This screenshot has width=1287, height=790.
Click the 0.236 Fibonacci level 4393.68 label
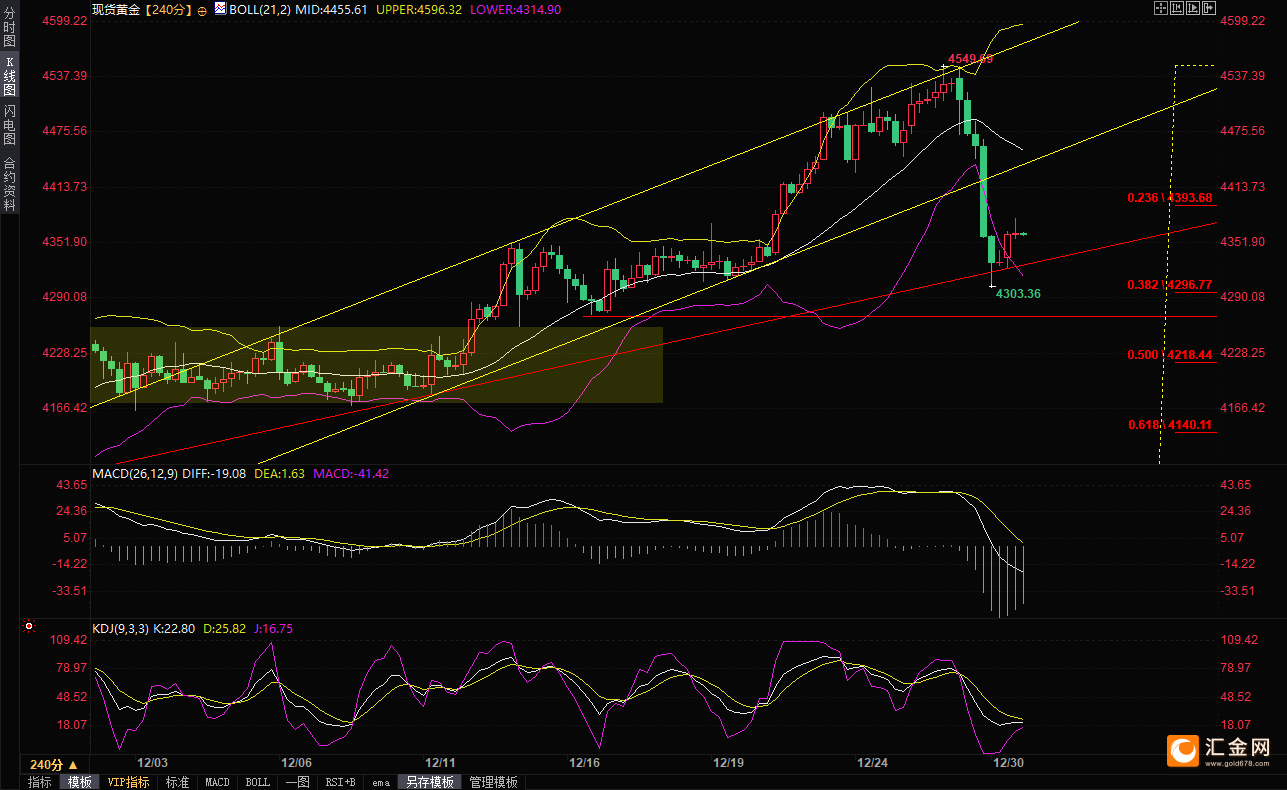1169,197
